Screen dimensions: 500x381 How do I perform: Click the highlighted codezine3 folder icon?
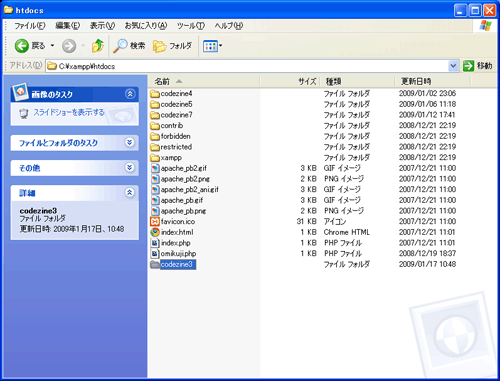pyautogui.click(x=155, y=264)
